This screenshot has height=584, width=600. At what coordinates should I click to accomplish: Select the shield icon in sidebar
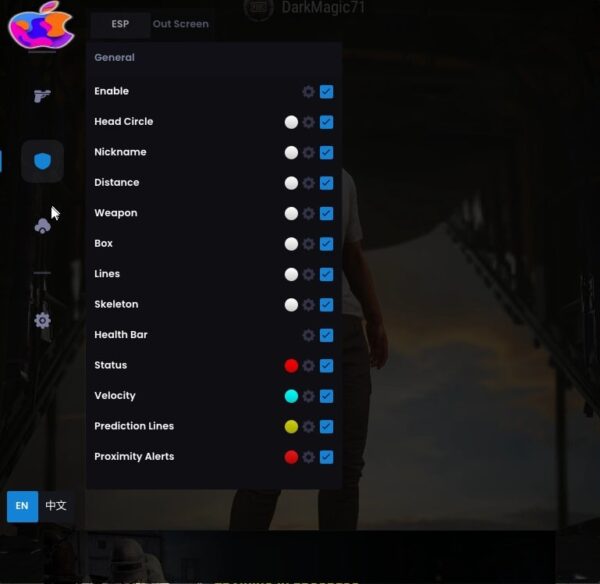pyautogui.click(x=42, y=161)
